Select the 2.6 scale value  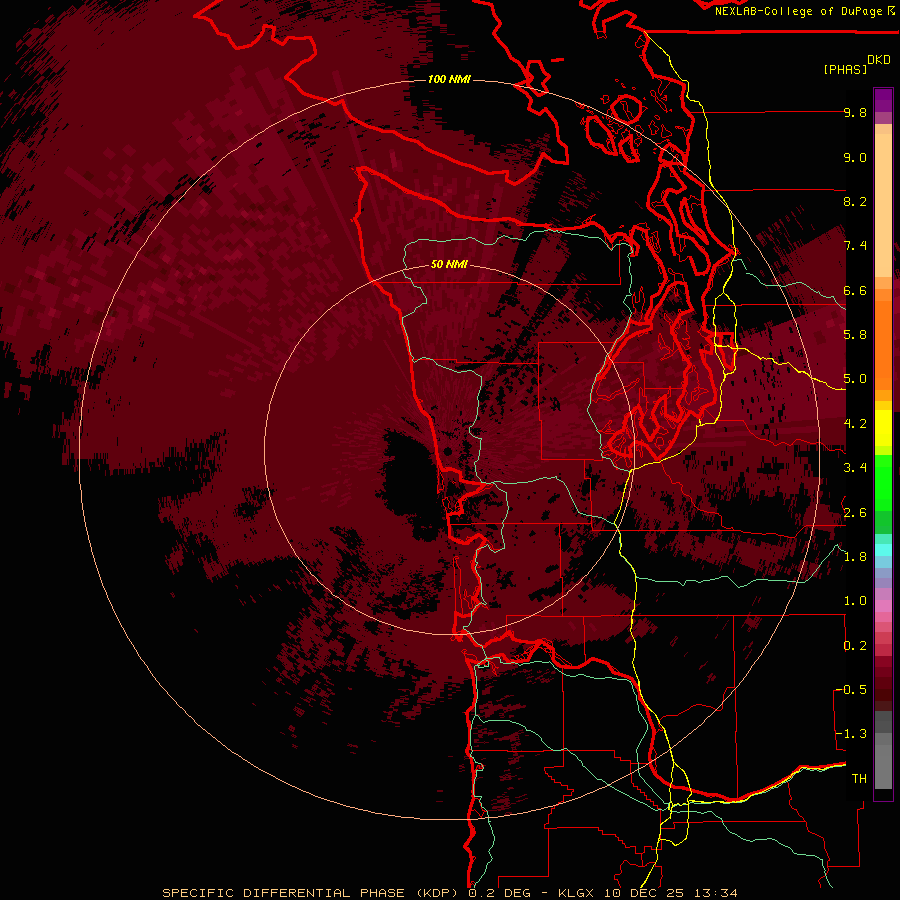[x=855, y=513]
